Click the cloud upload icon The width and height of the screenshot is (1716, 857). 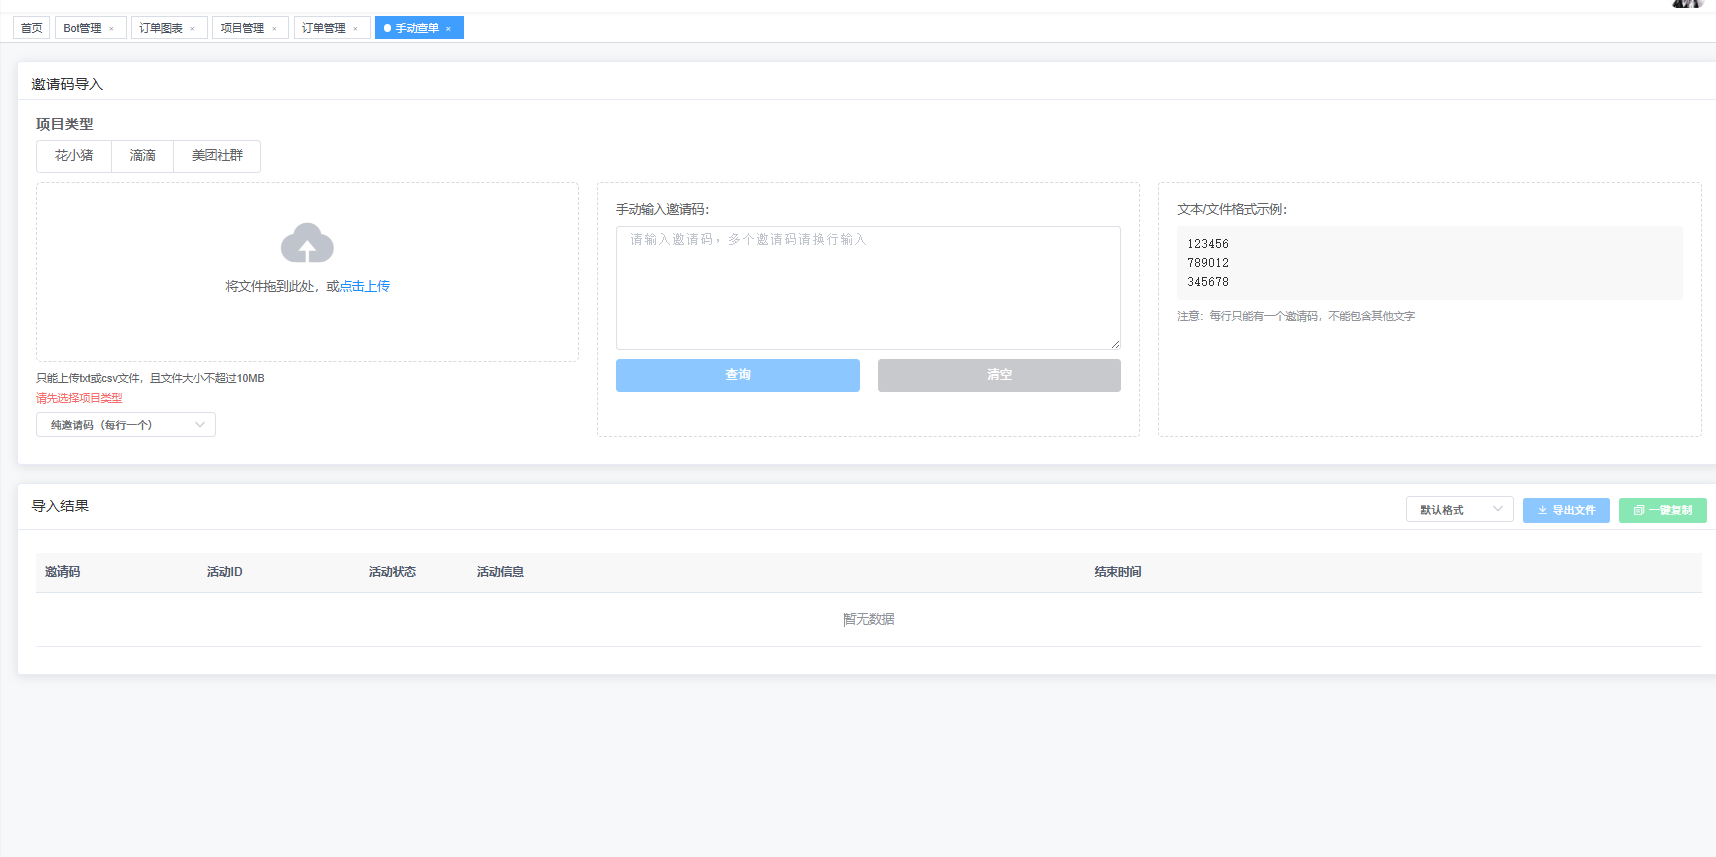coord(307,243)
